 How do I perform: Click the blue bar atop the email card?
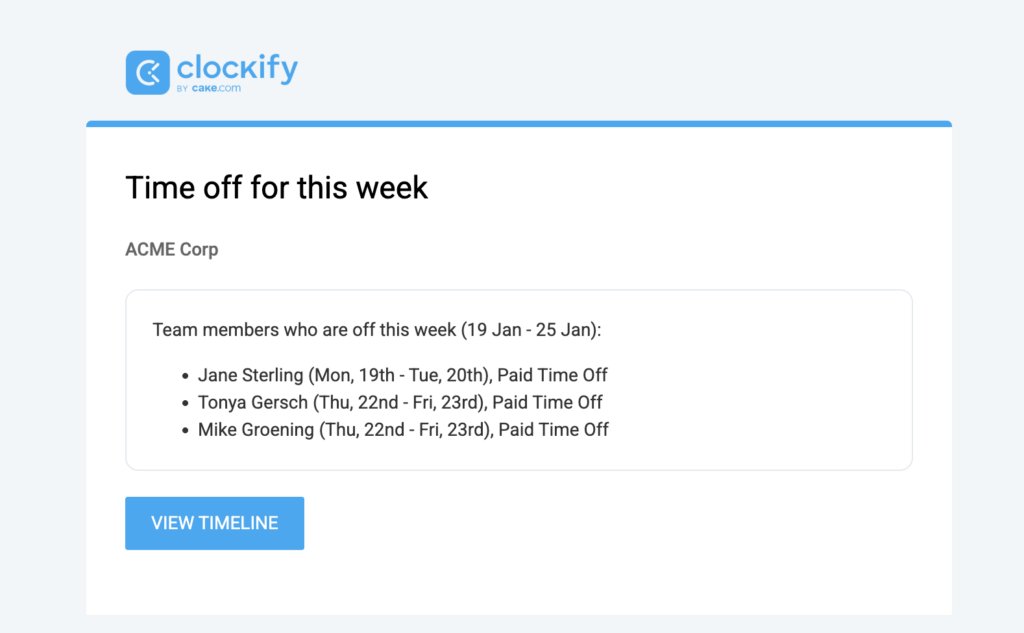tap(518, 124)
